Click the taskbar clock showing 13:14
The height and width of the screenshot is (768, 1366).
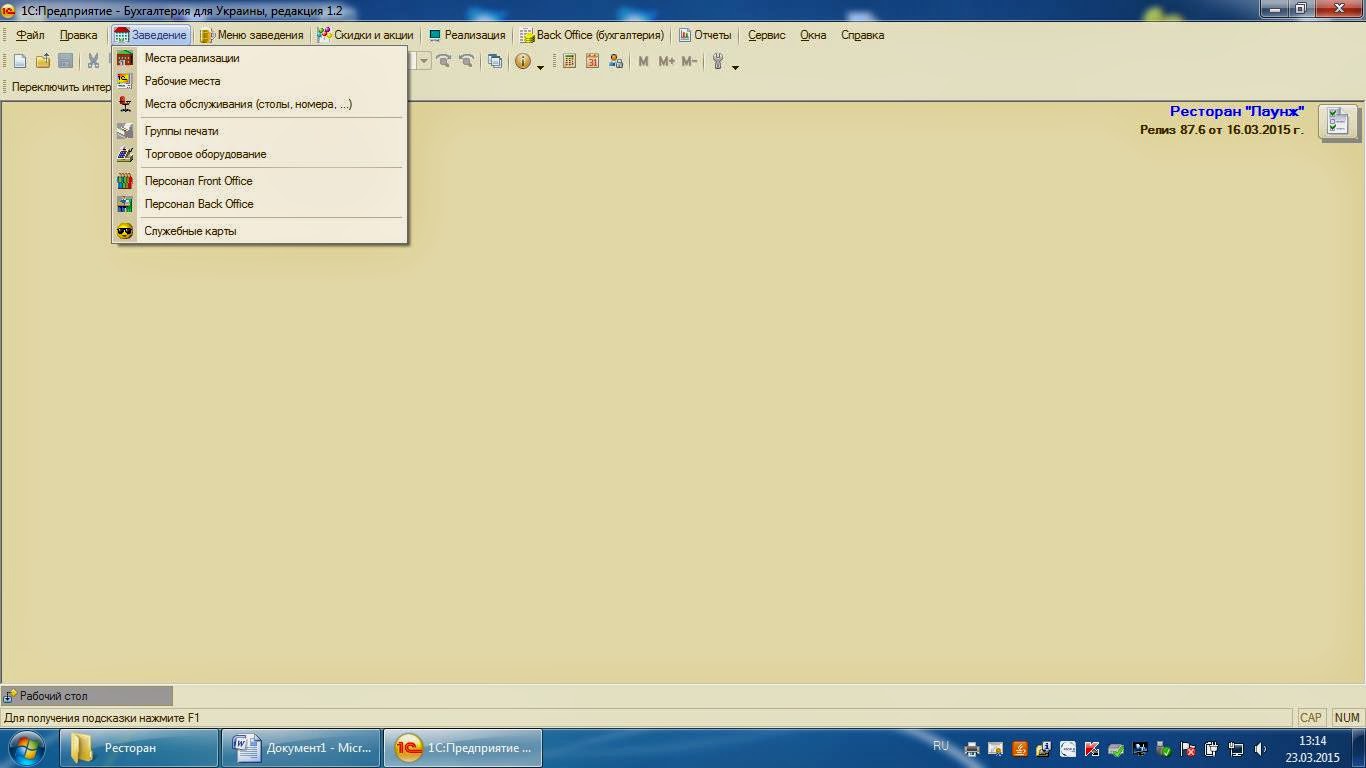[1312, 749]
